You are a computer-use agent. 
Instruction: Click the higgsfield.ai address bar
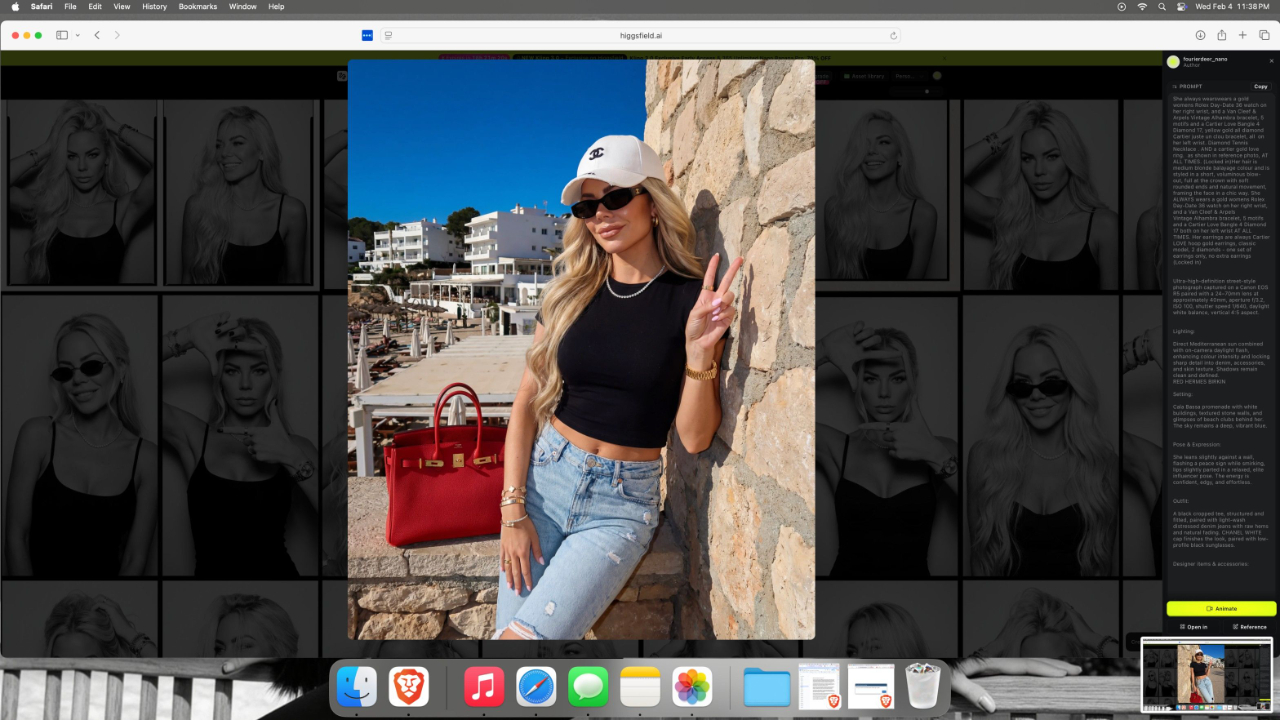[640, 35]
